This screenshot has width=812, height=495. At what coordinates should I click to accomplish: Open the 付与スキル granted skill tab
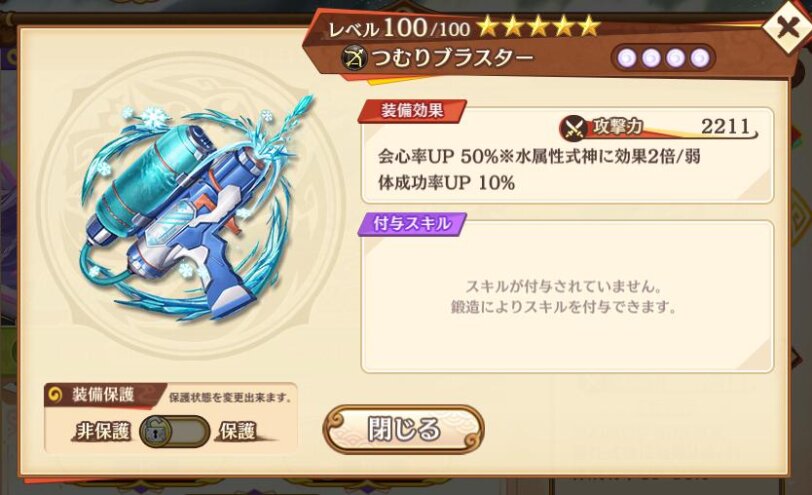coord(412,224)
